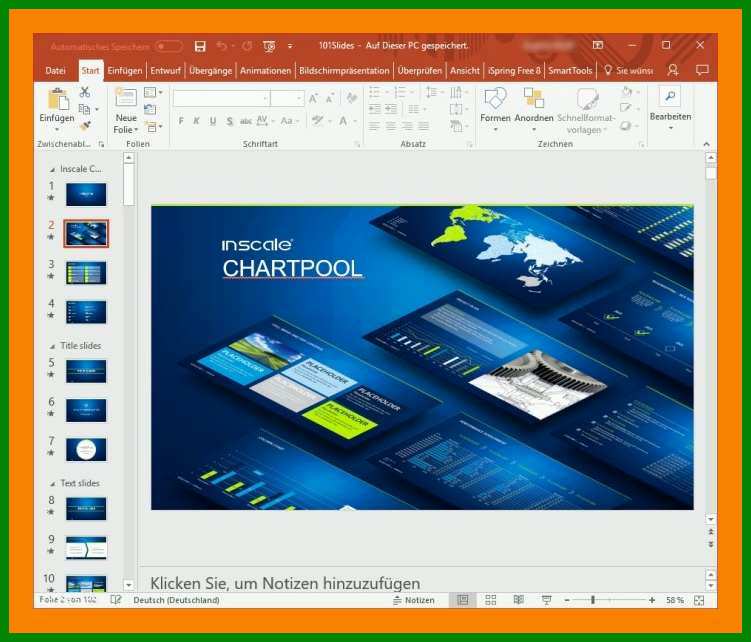
Task: Open the Section (Abschnitt) dropdown icon
Action: point(153,127)
